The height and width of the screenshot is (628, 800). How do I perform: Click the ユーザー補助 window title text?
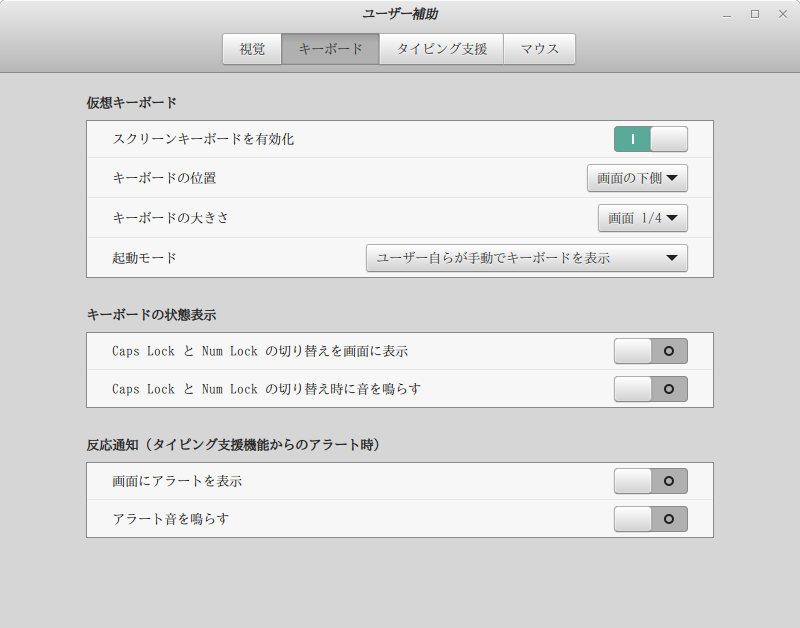[400, 14]
